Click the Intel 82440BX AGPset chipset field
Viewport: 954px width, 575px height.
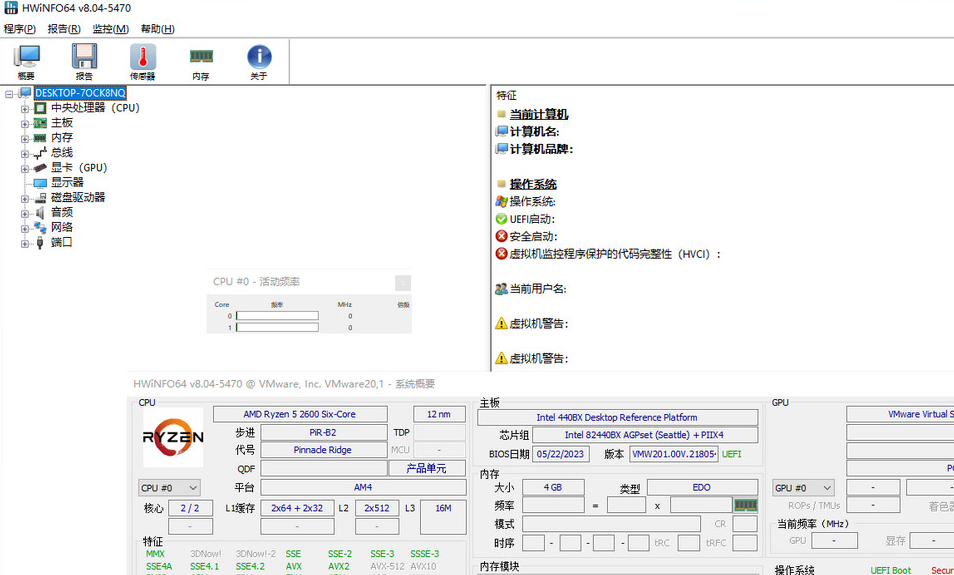point(645,435)
